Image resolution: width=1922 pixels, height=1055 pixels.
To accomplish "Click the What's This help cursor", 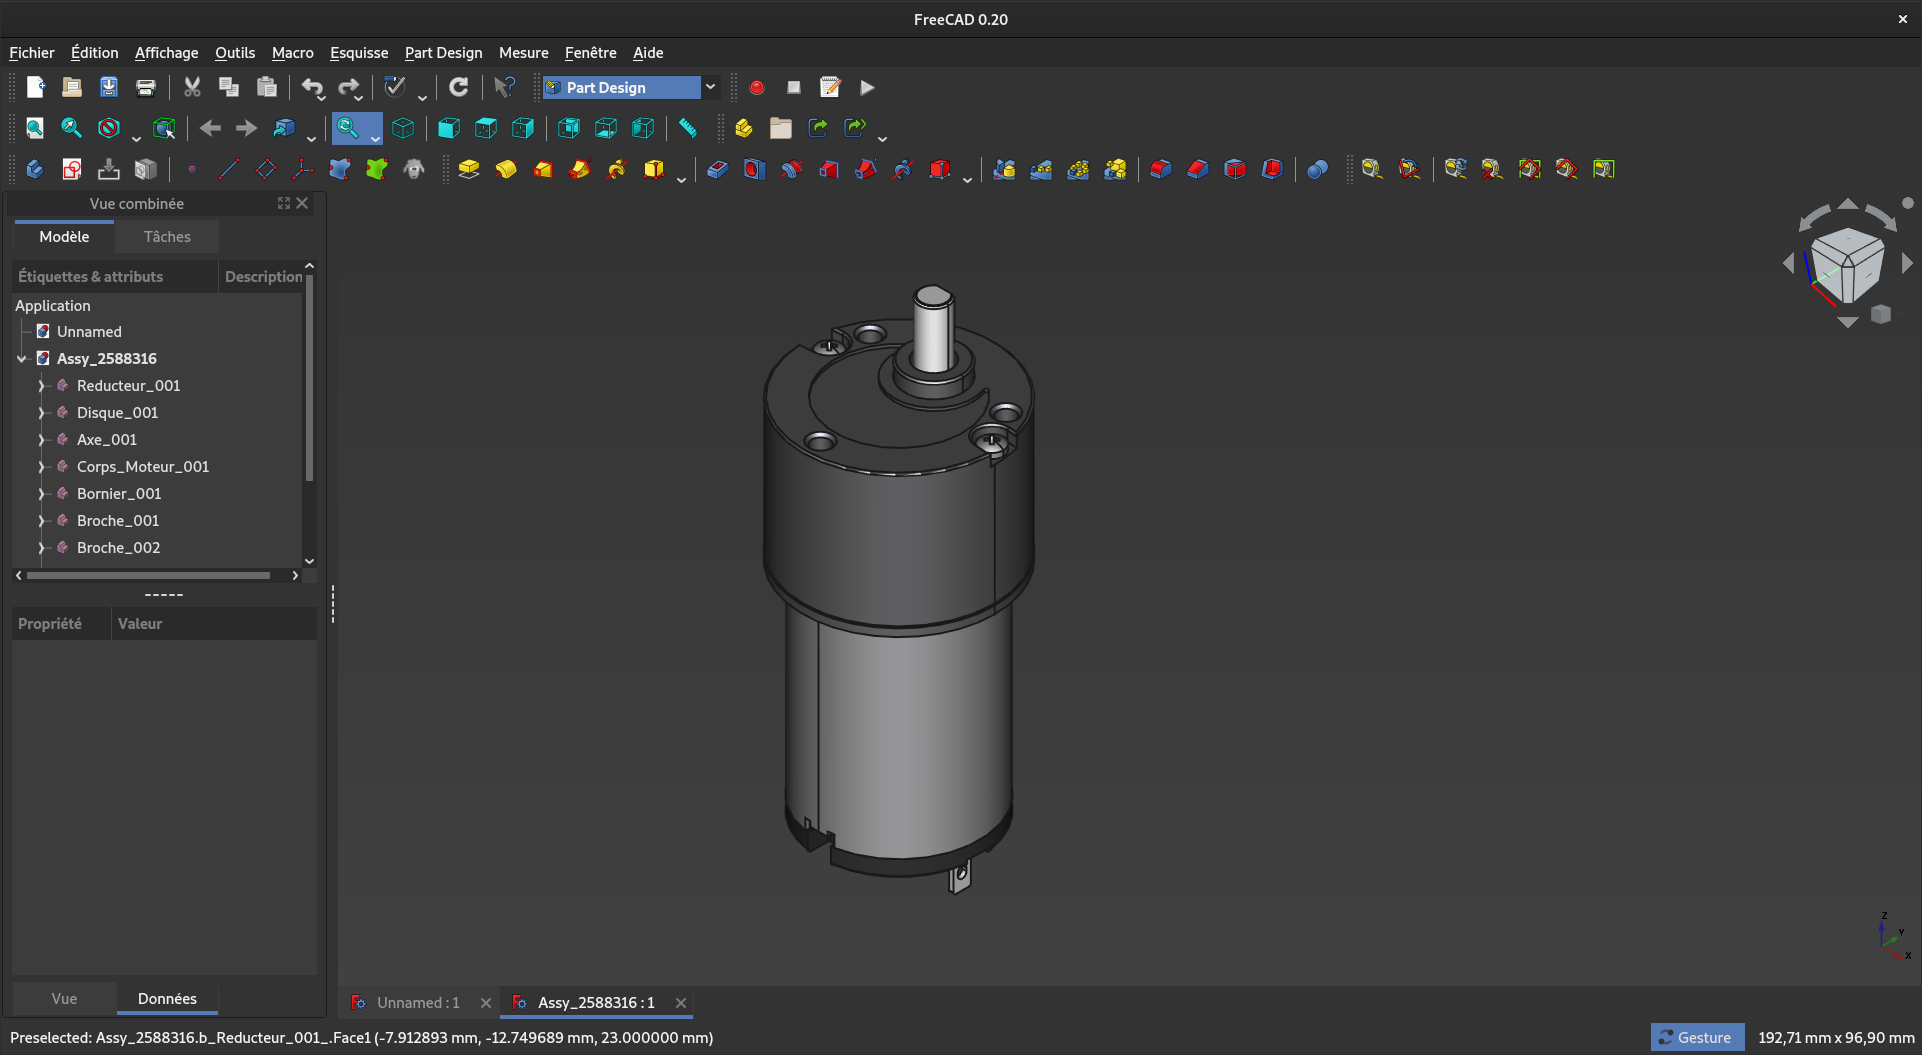I will click(505, 88).
